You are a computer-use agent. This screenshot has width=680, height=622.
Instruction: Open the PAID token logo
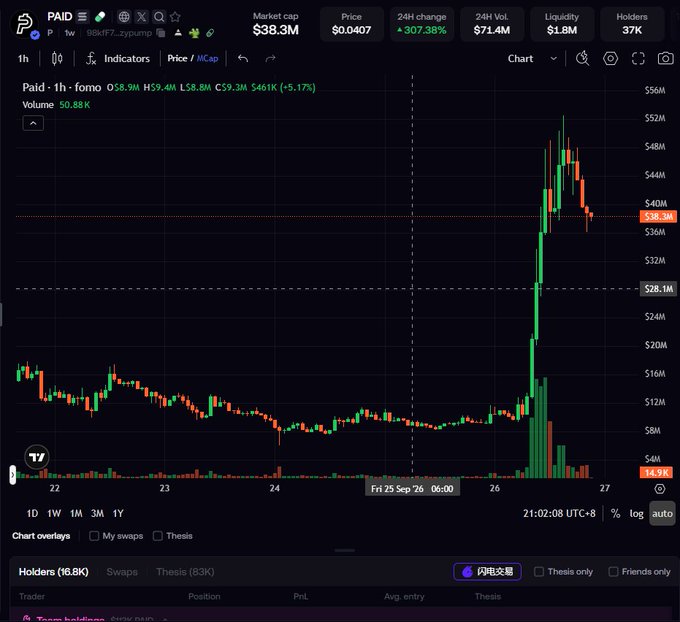pos(24,24)
